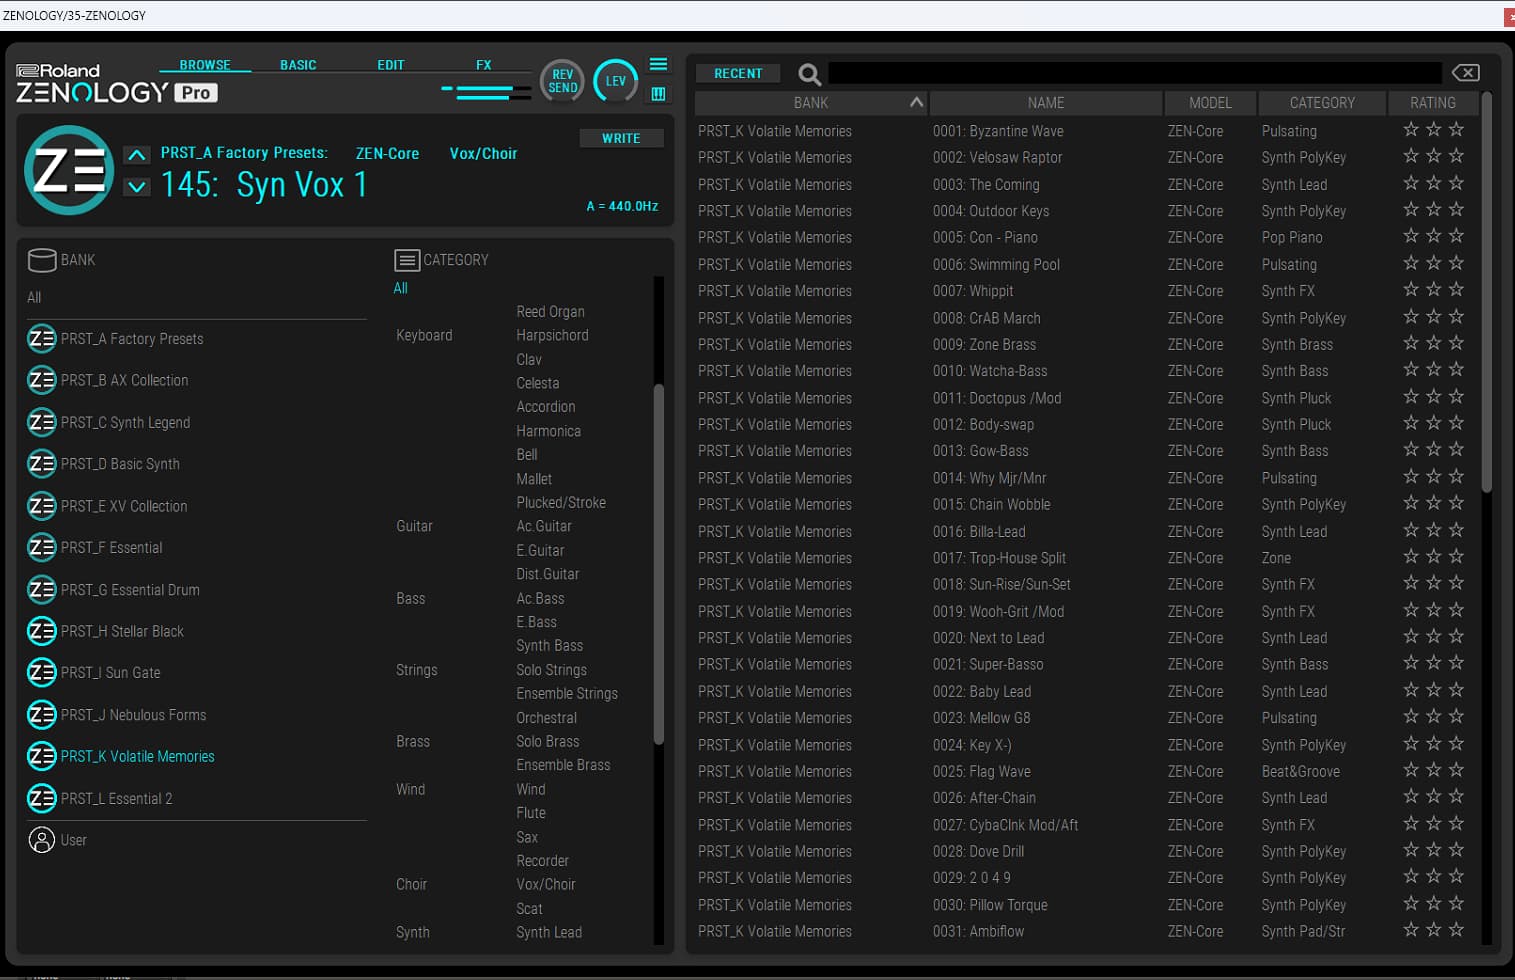Select the User bank icon
Screen dimensions: 1515x980
(41, 840)
